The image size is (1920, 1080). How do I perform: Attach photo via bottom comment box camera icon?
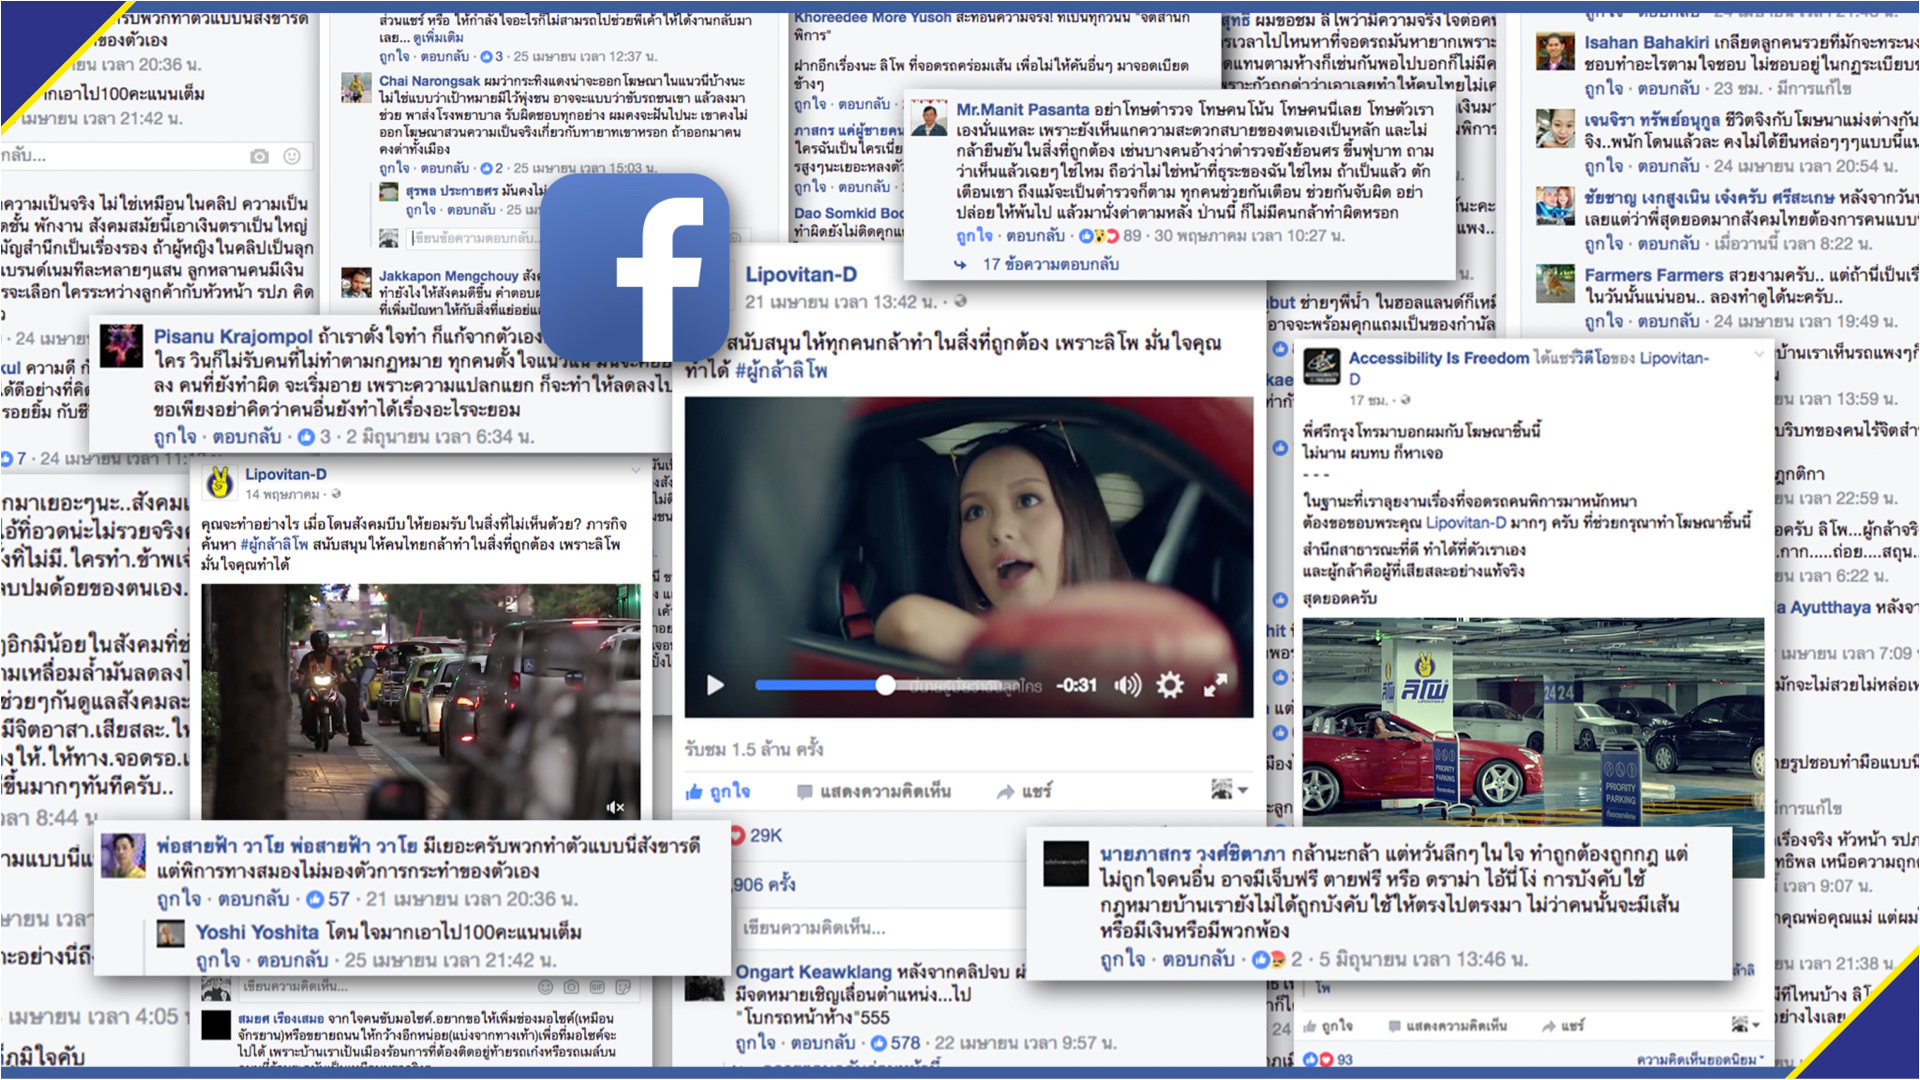click(x=571, y=987)
